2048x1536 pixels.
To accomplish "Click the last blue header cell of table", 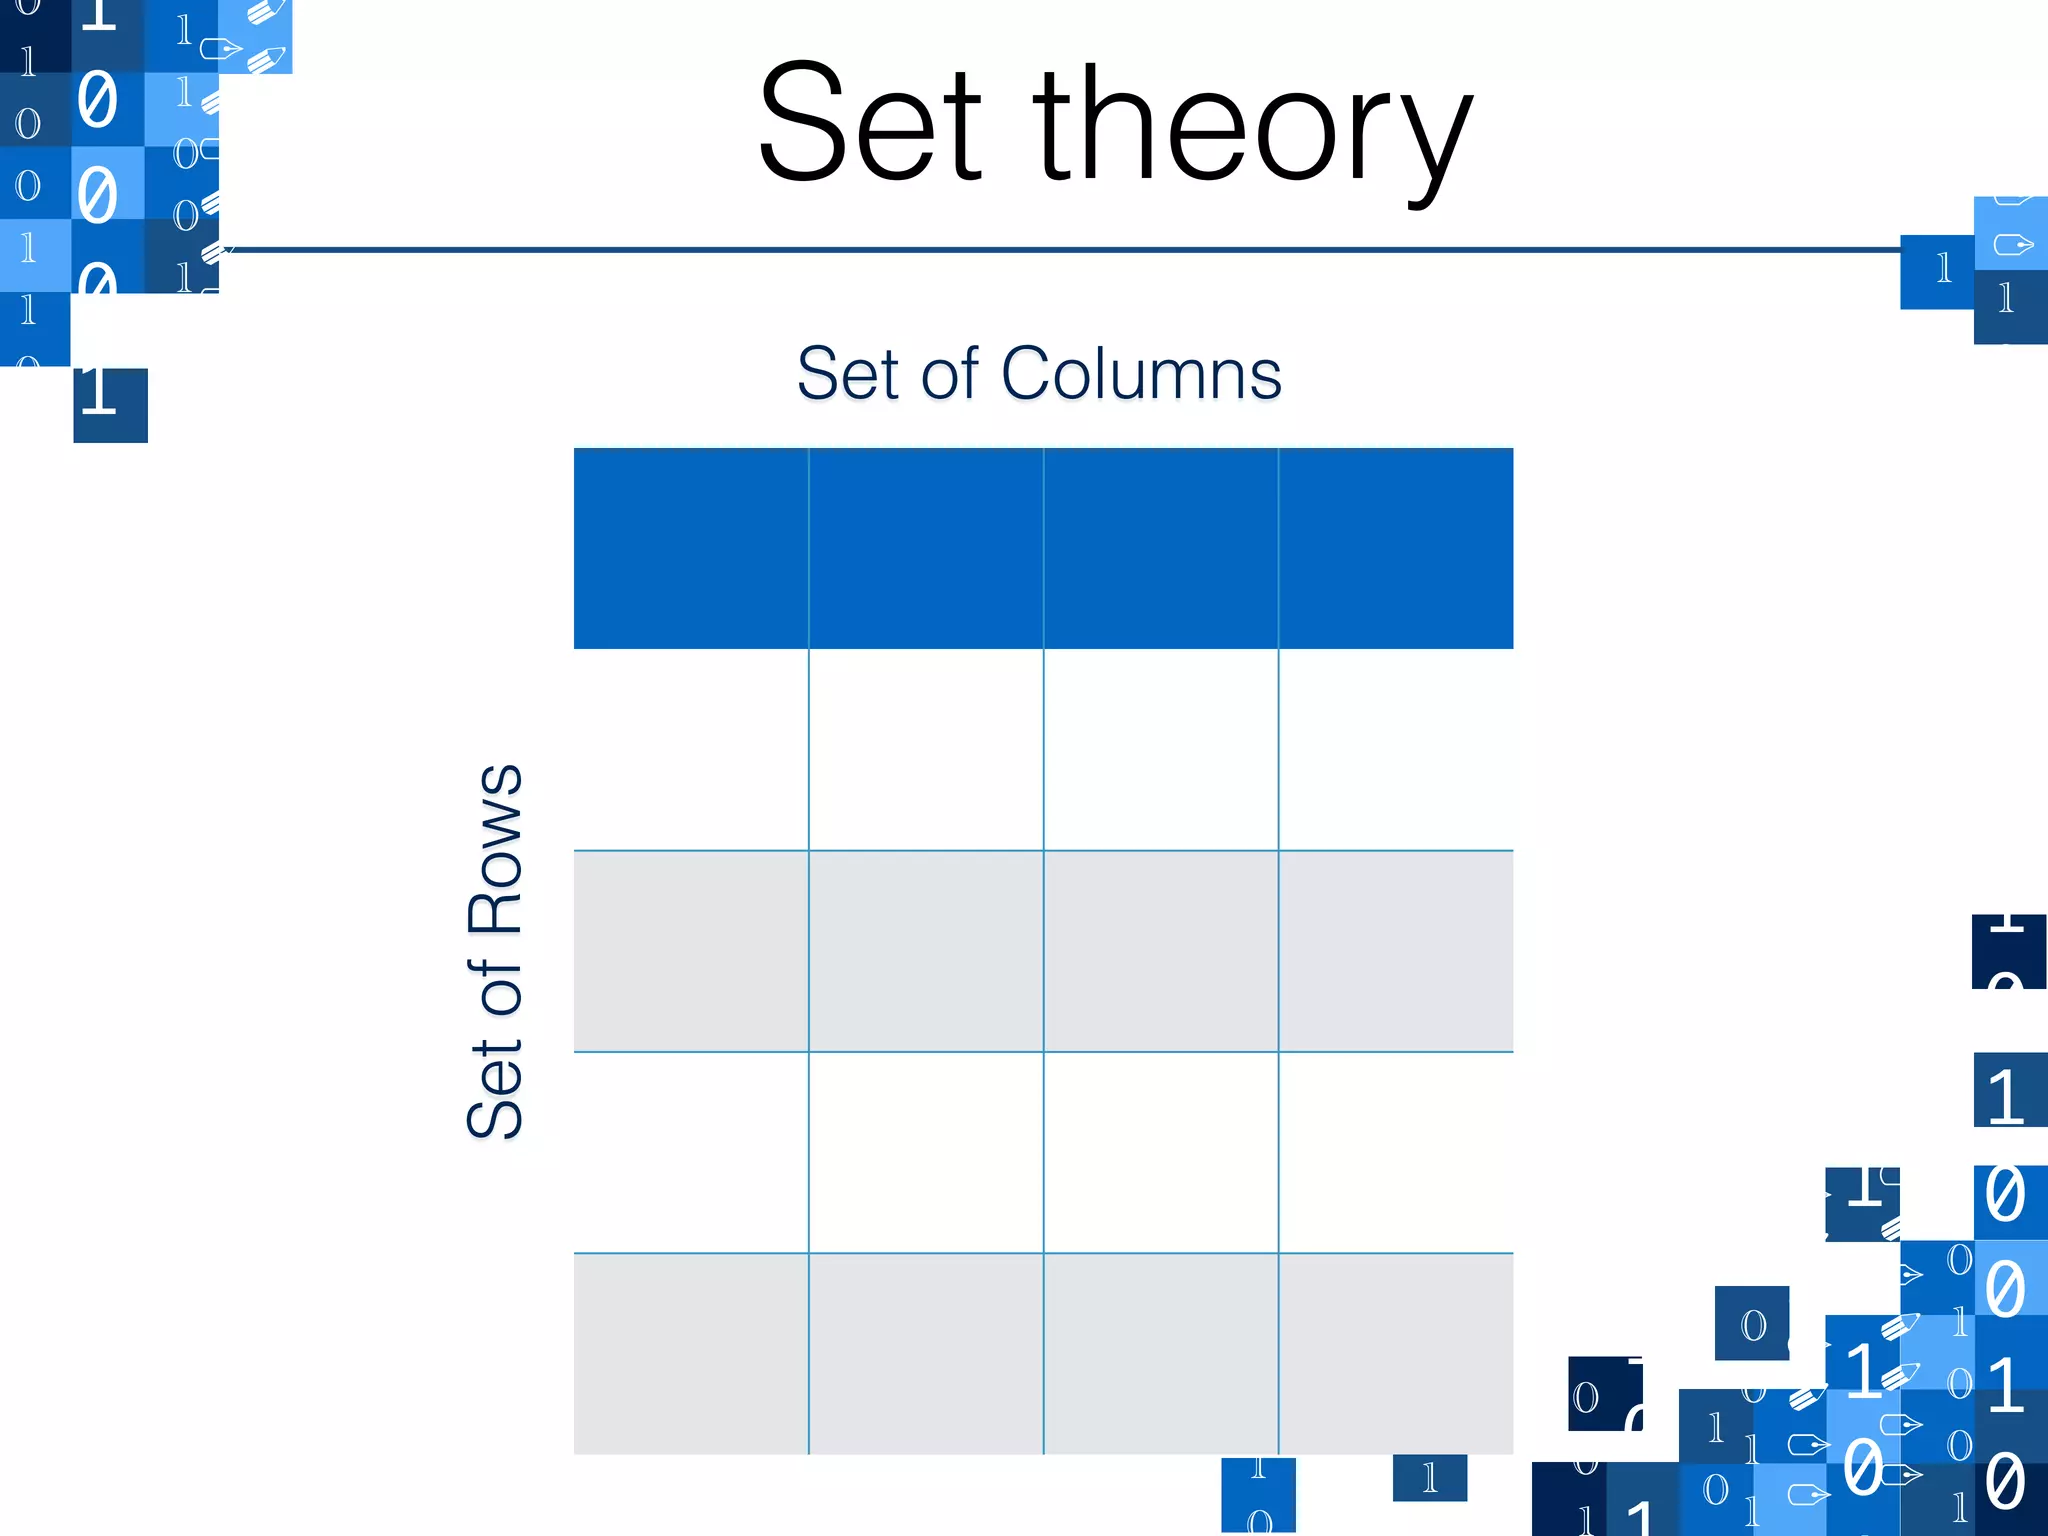I will 1396,548.
